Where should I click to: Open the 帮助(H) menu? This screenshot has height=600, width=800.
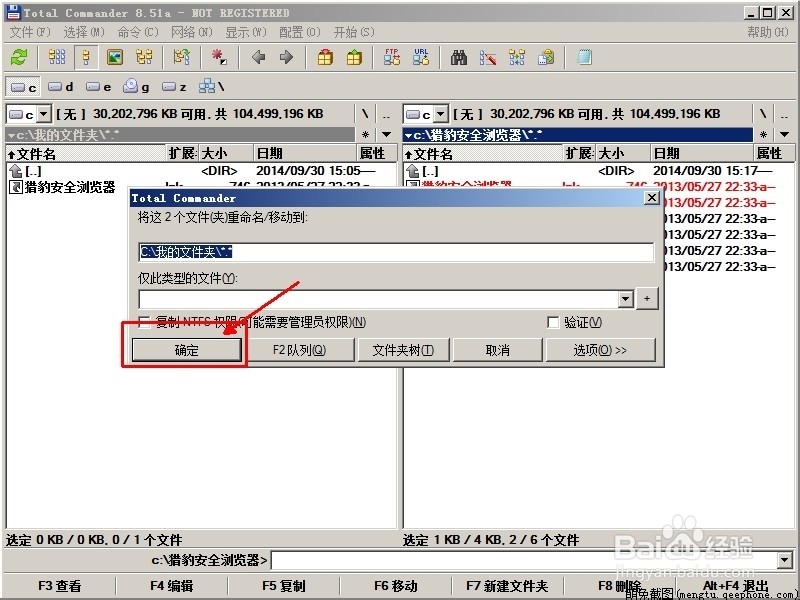767,32
